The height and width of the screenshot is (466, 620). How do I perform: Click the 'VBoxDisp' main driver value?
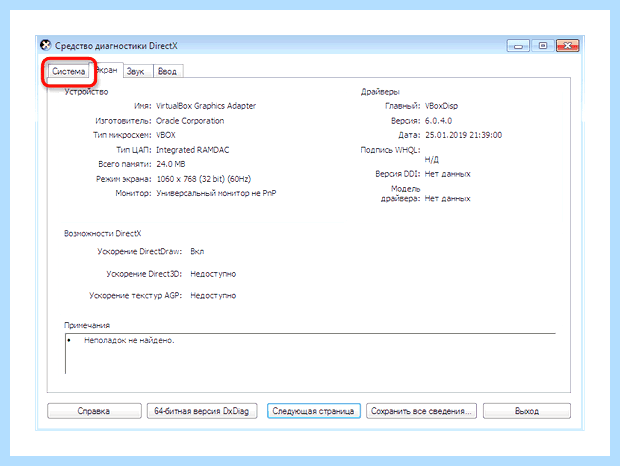441,106
